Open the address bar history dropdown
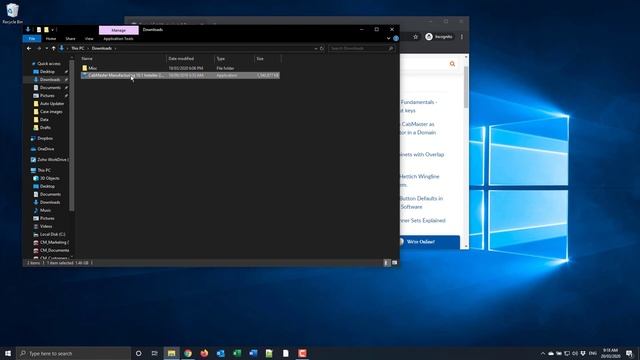 tap(316, 48)
